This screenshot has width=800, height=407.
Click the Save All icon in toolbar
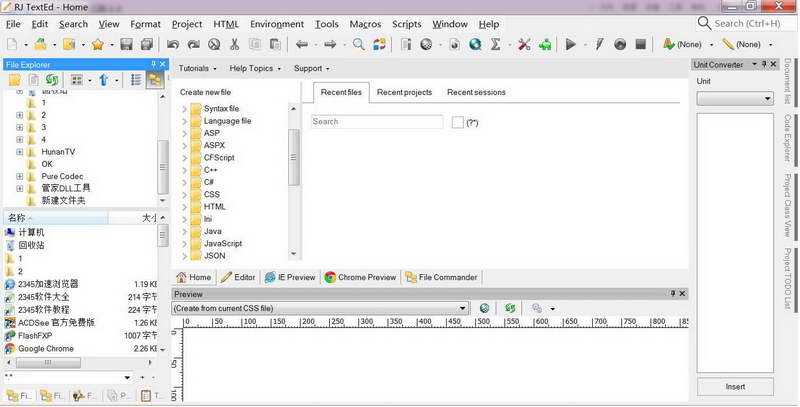click(x=147, y=44)
